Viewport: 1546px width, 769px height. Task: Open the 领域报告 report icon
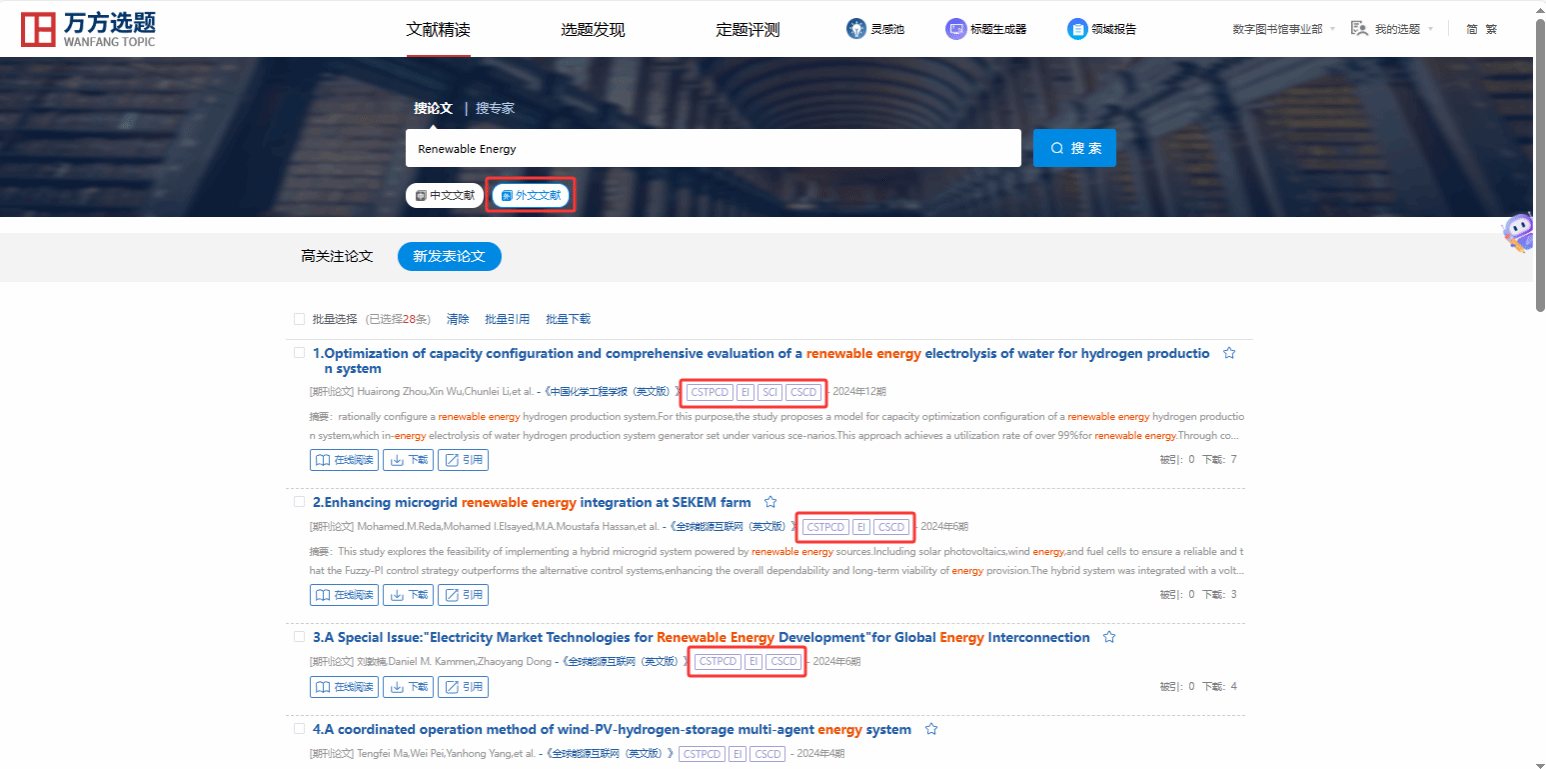click(x=1077, y=29)
